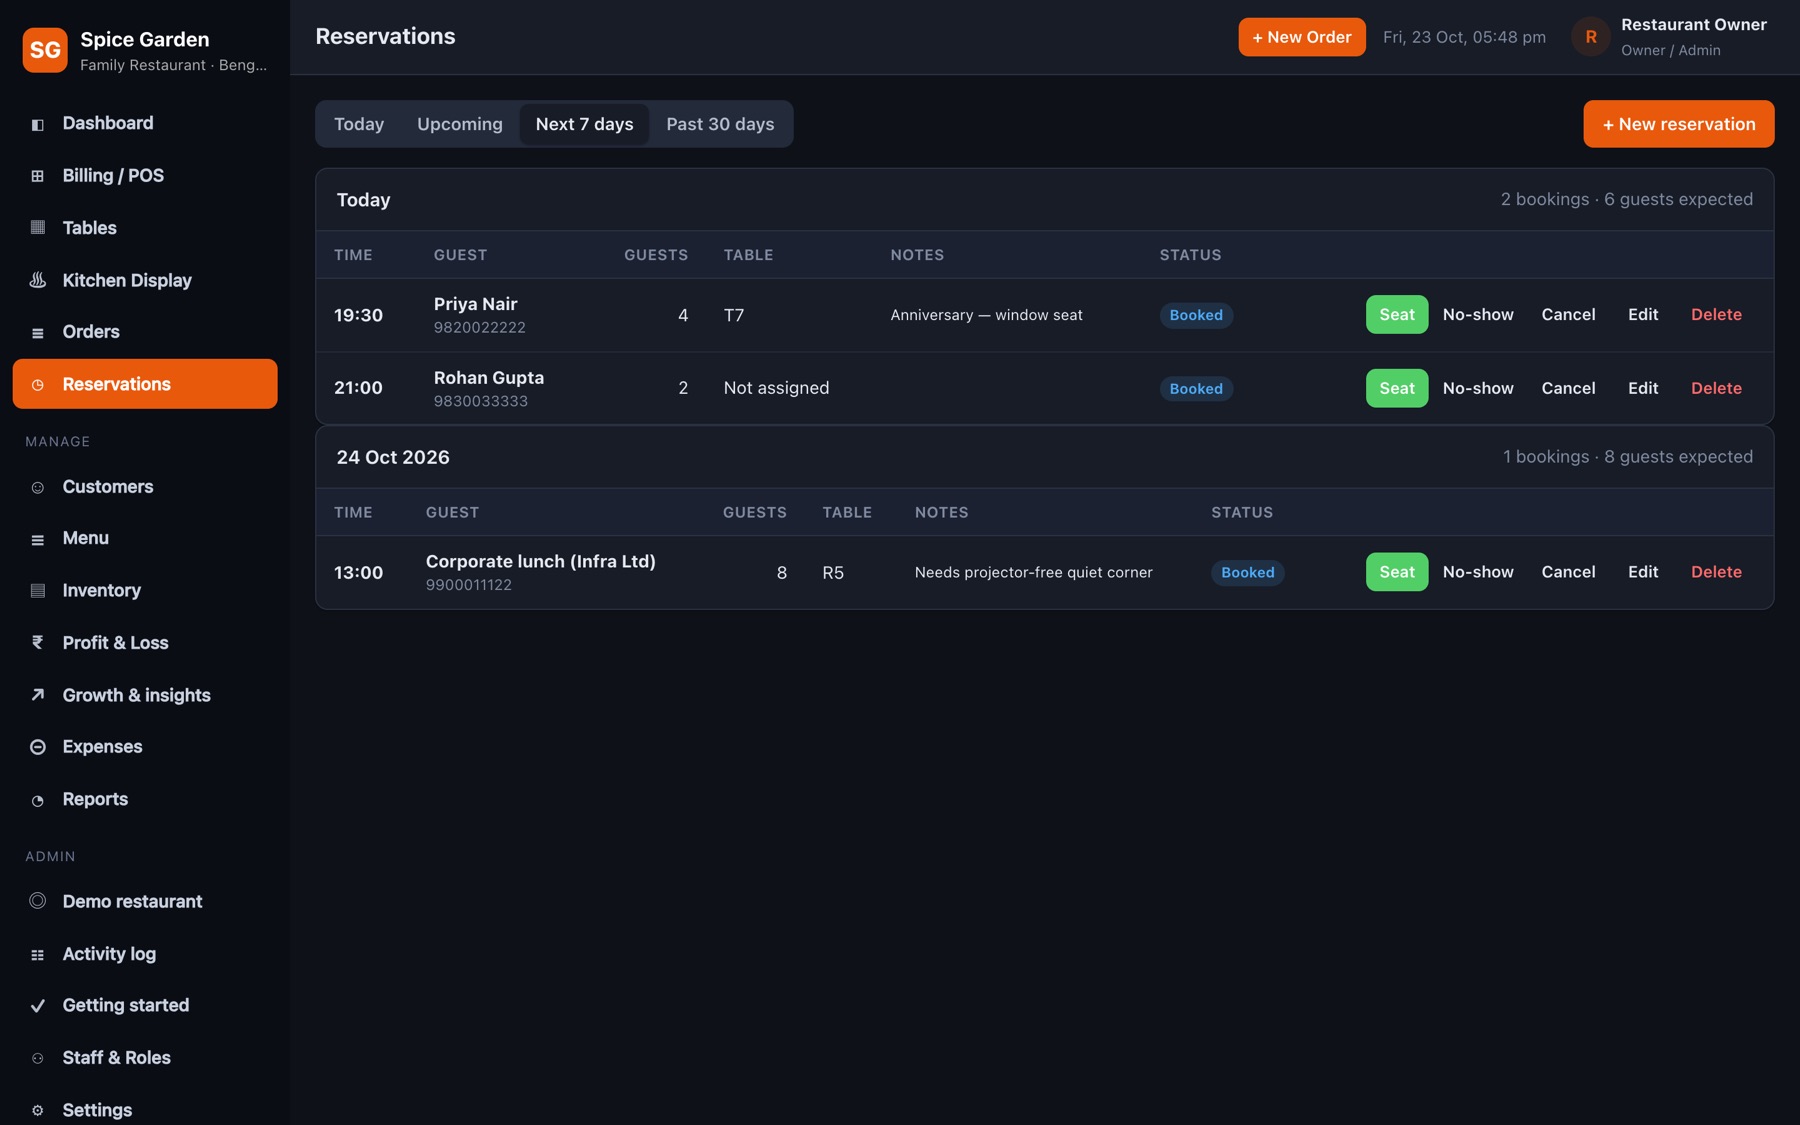Click the 'Needs projector-free quiet corner' note

(1033, 573)
